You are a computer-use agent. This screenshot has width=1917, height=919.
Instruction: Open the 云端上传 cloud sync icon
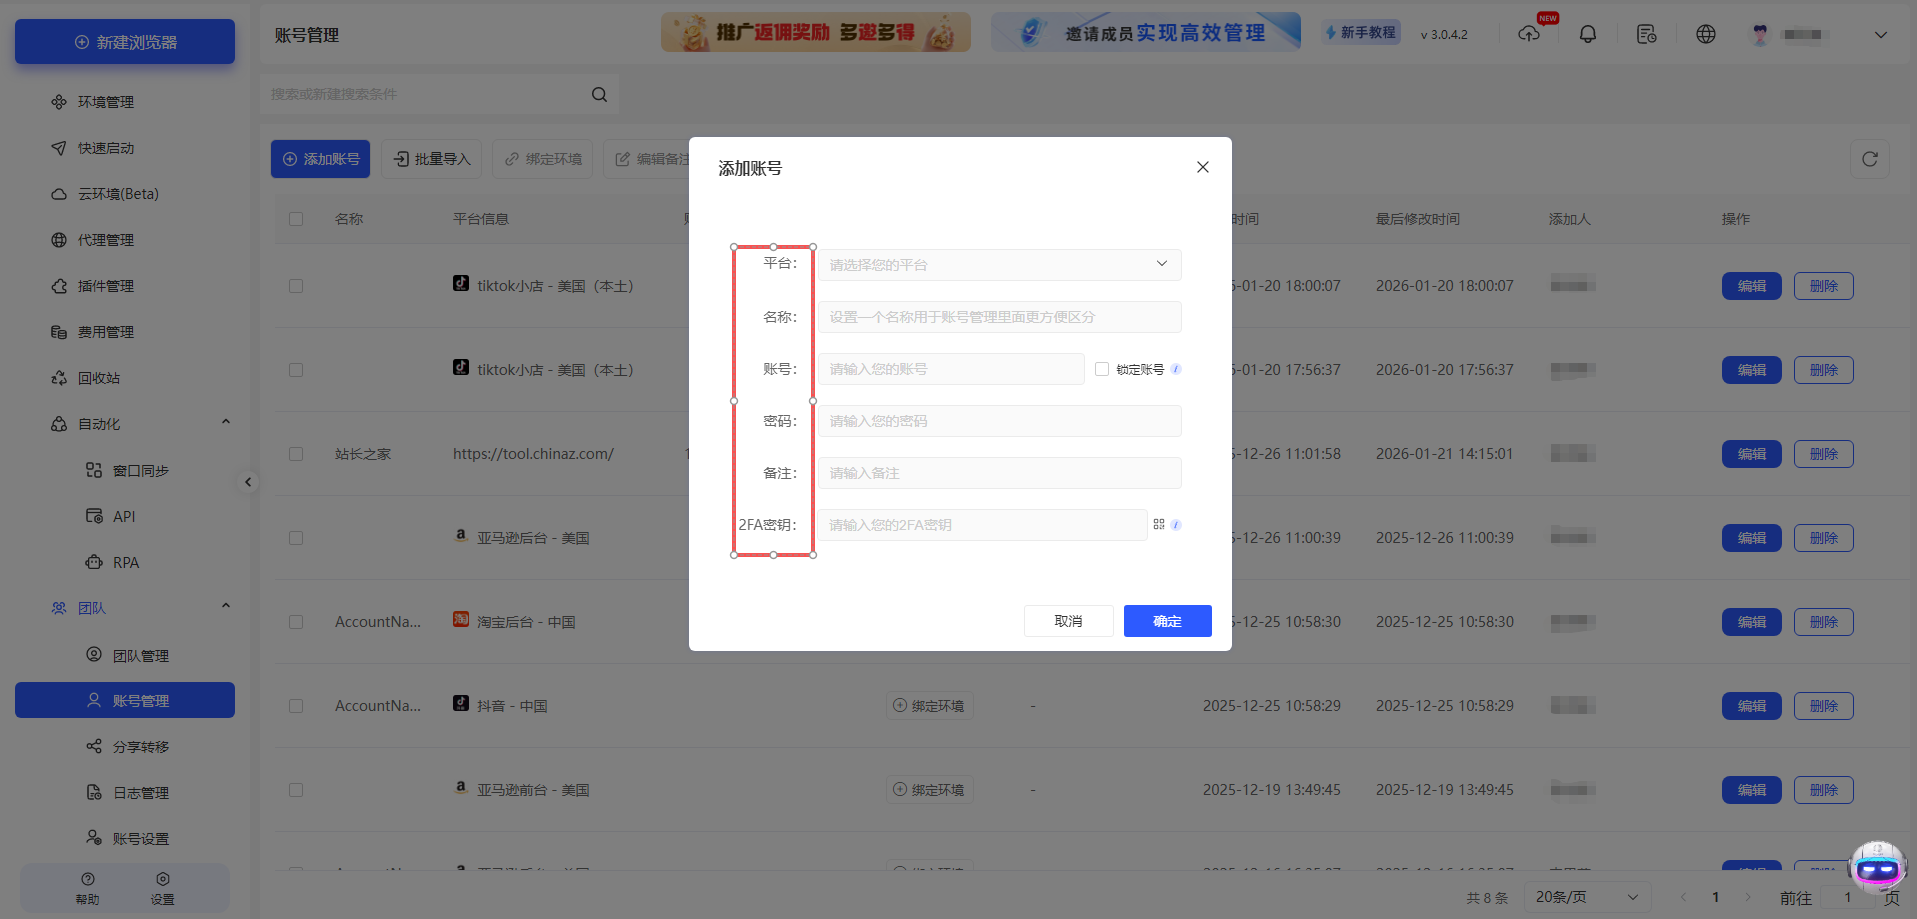pyautogui.click(x=1529, y=33)
